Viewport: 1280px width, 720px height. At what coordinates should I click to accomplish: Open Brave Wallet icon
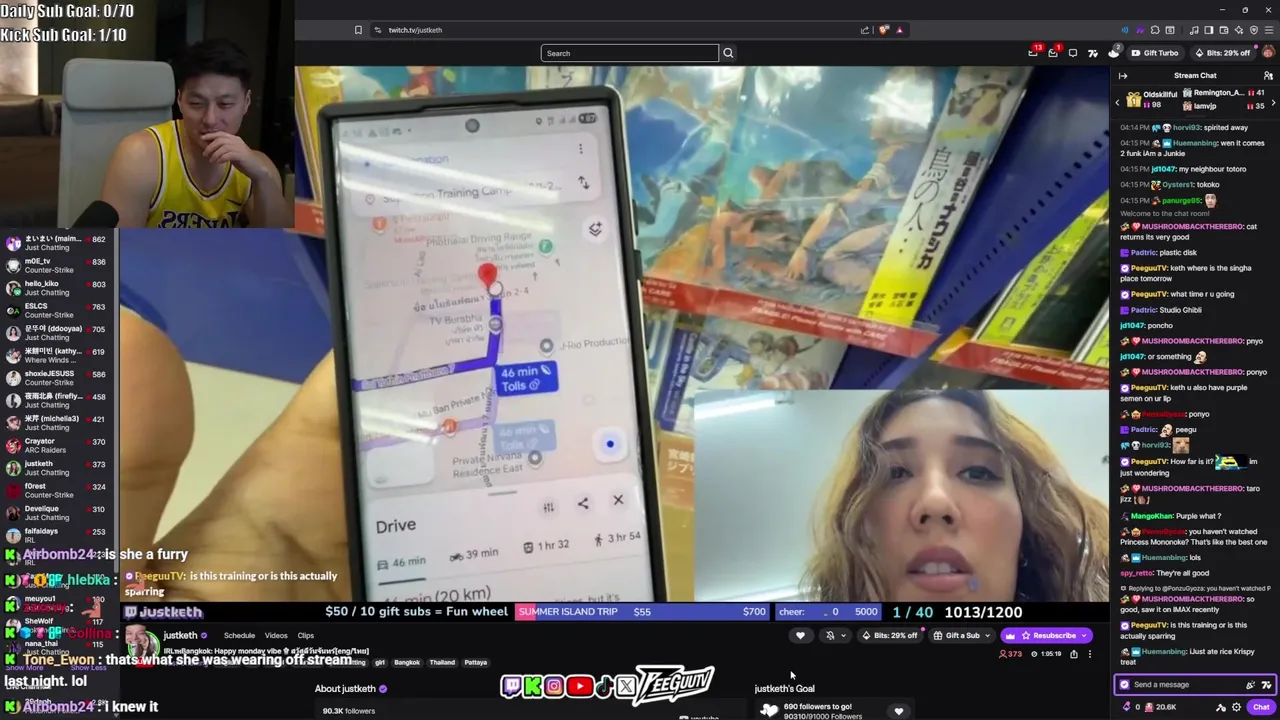tap(1224, 30)
